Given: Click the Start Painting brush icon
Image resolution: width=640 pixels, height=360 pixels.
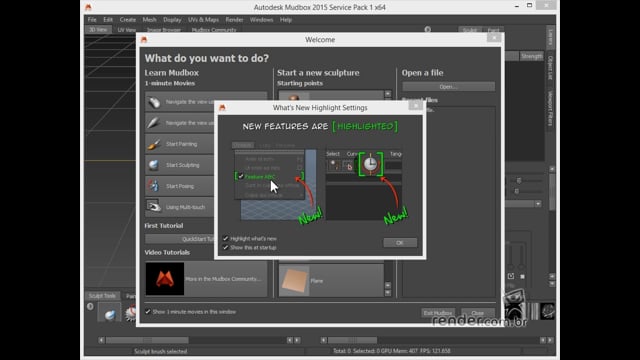Looking at the screenshot, I should 154,144.
